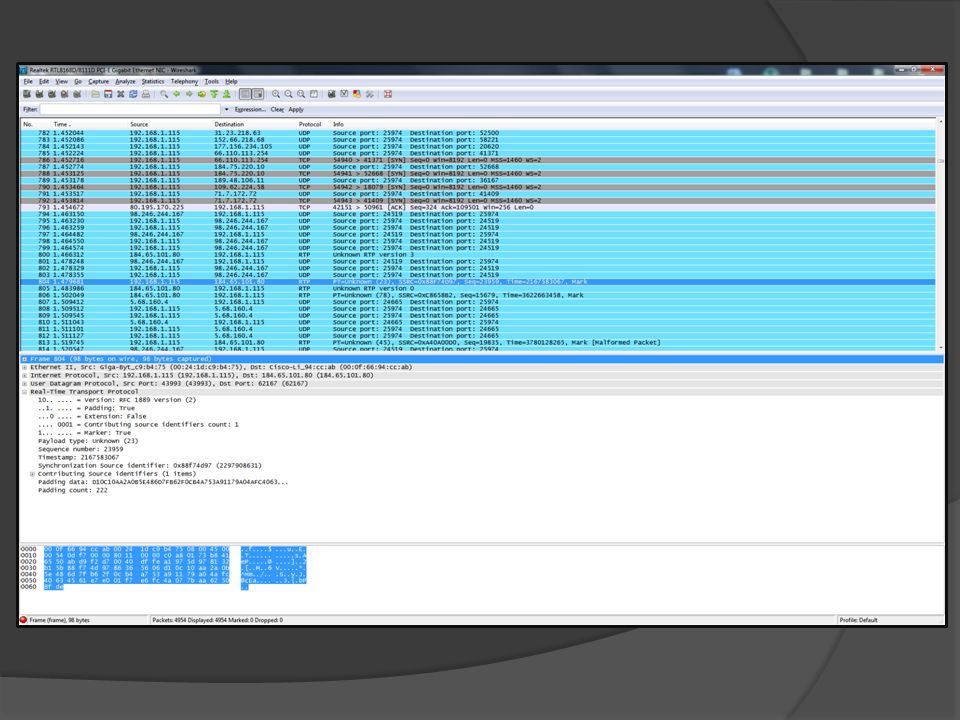Click the Display Filters toolbar icon
This screenshot has height=720, width=960.
(344, 94)
